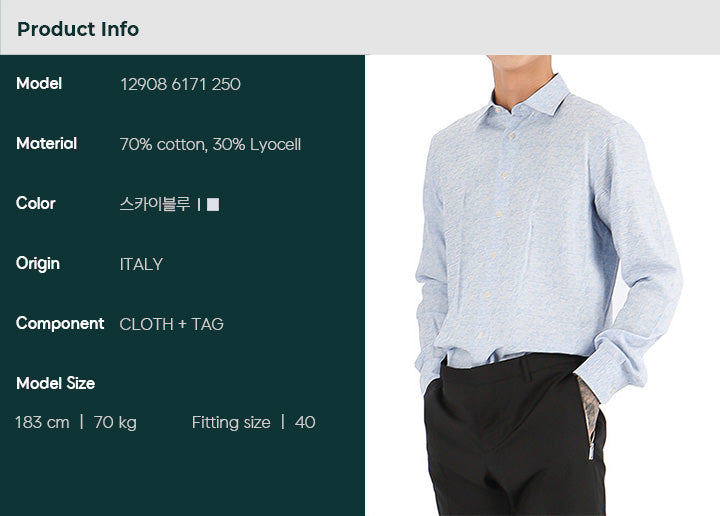Click the sky blue color swatch square
This screenshot has width=720, height=516.
click(213, 204)
